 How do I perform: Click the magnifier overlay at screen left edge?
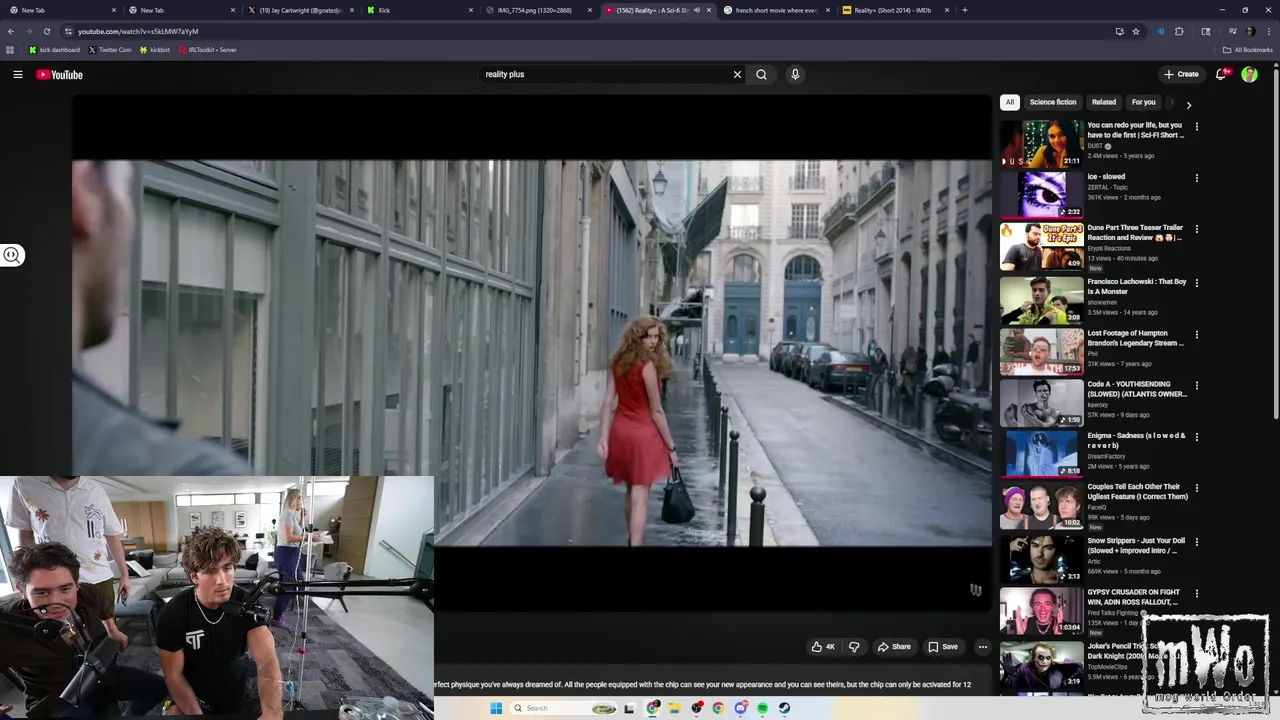click(11, 255)
